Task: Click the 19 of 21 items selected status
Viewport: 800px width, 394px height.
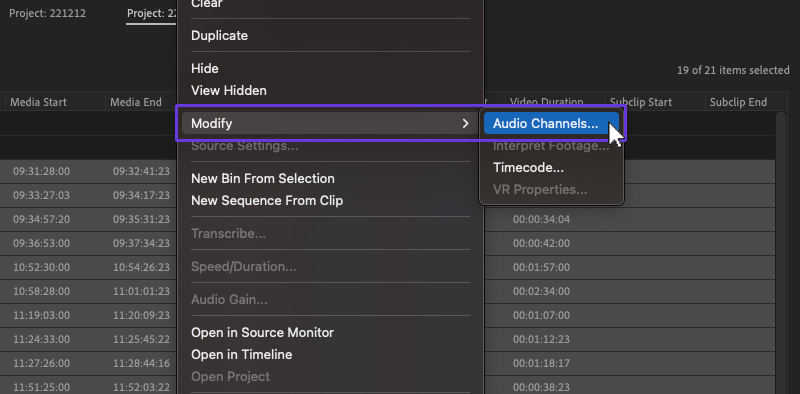Action: (733, 70)
